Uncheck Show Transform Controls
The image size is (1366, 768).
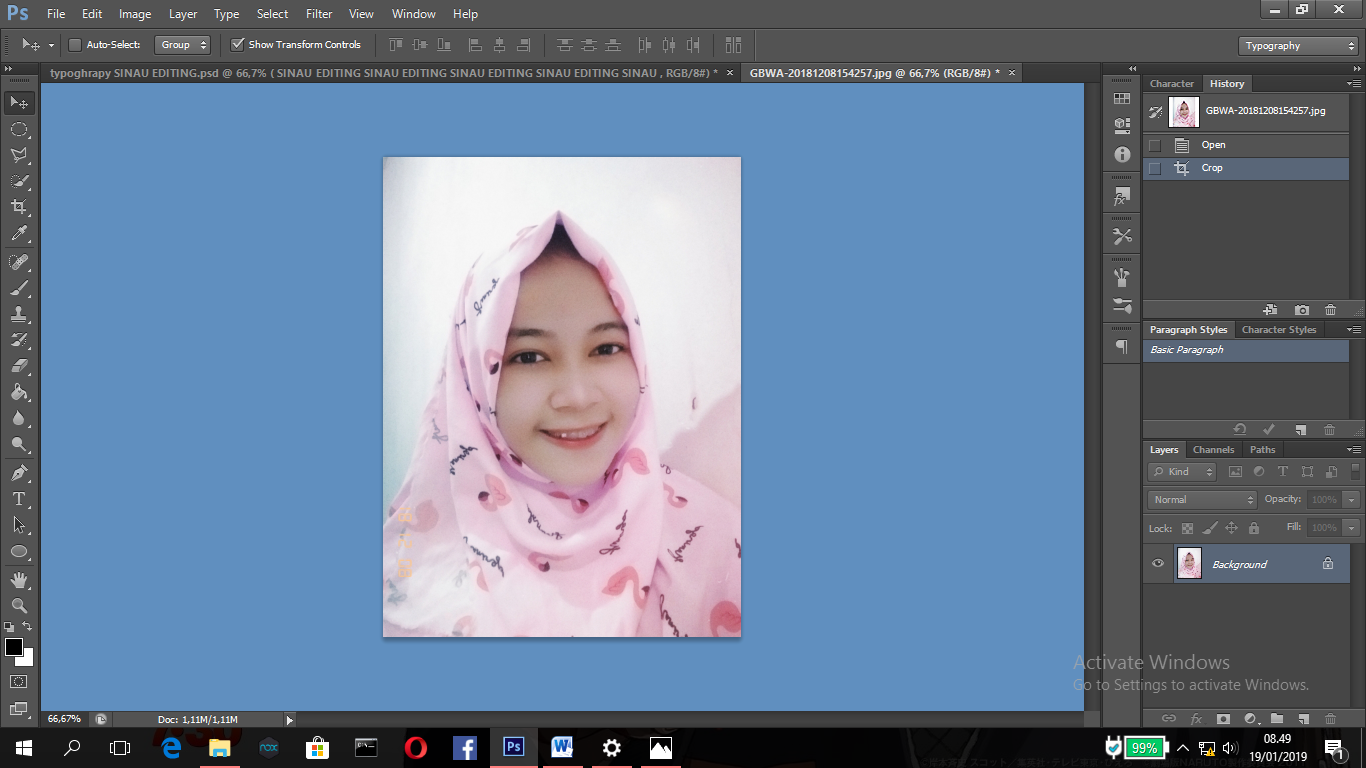coord(238,44)
